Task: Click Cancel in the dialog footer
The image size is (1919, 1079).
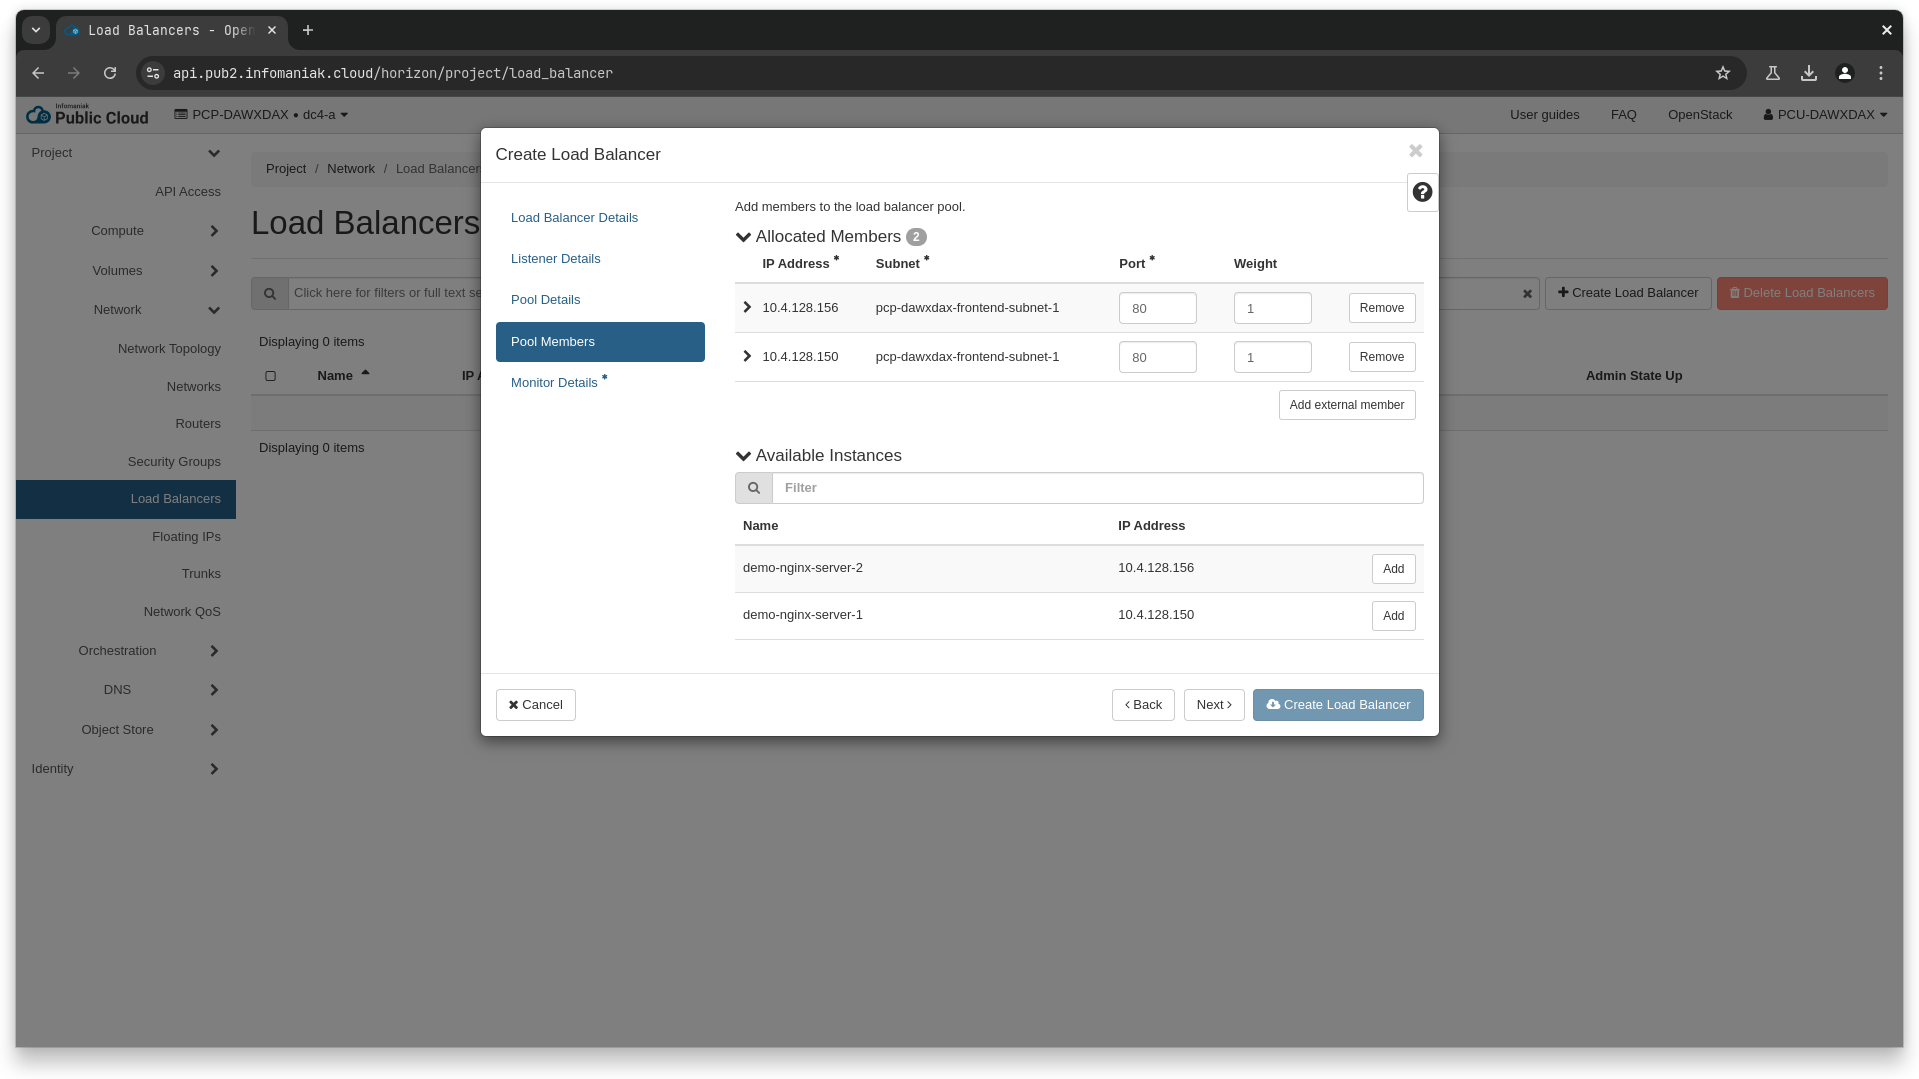Action: click(536, 705)
